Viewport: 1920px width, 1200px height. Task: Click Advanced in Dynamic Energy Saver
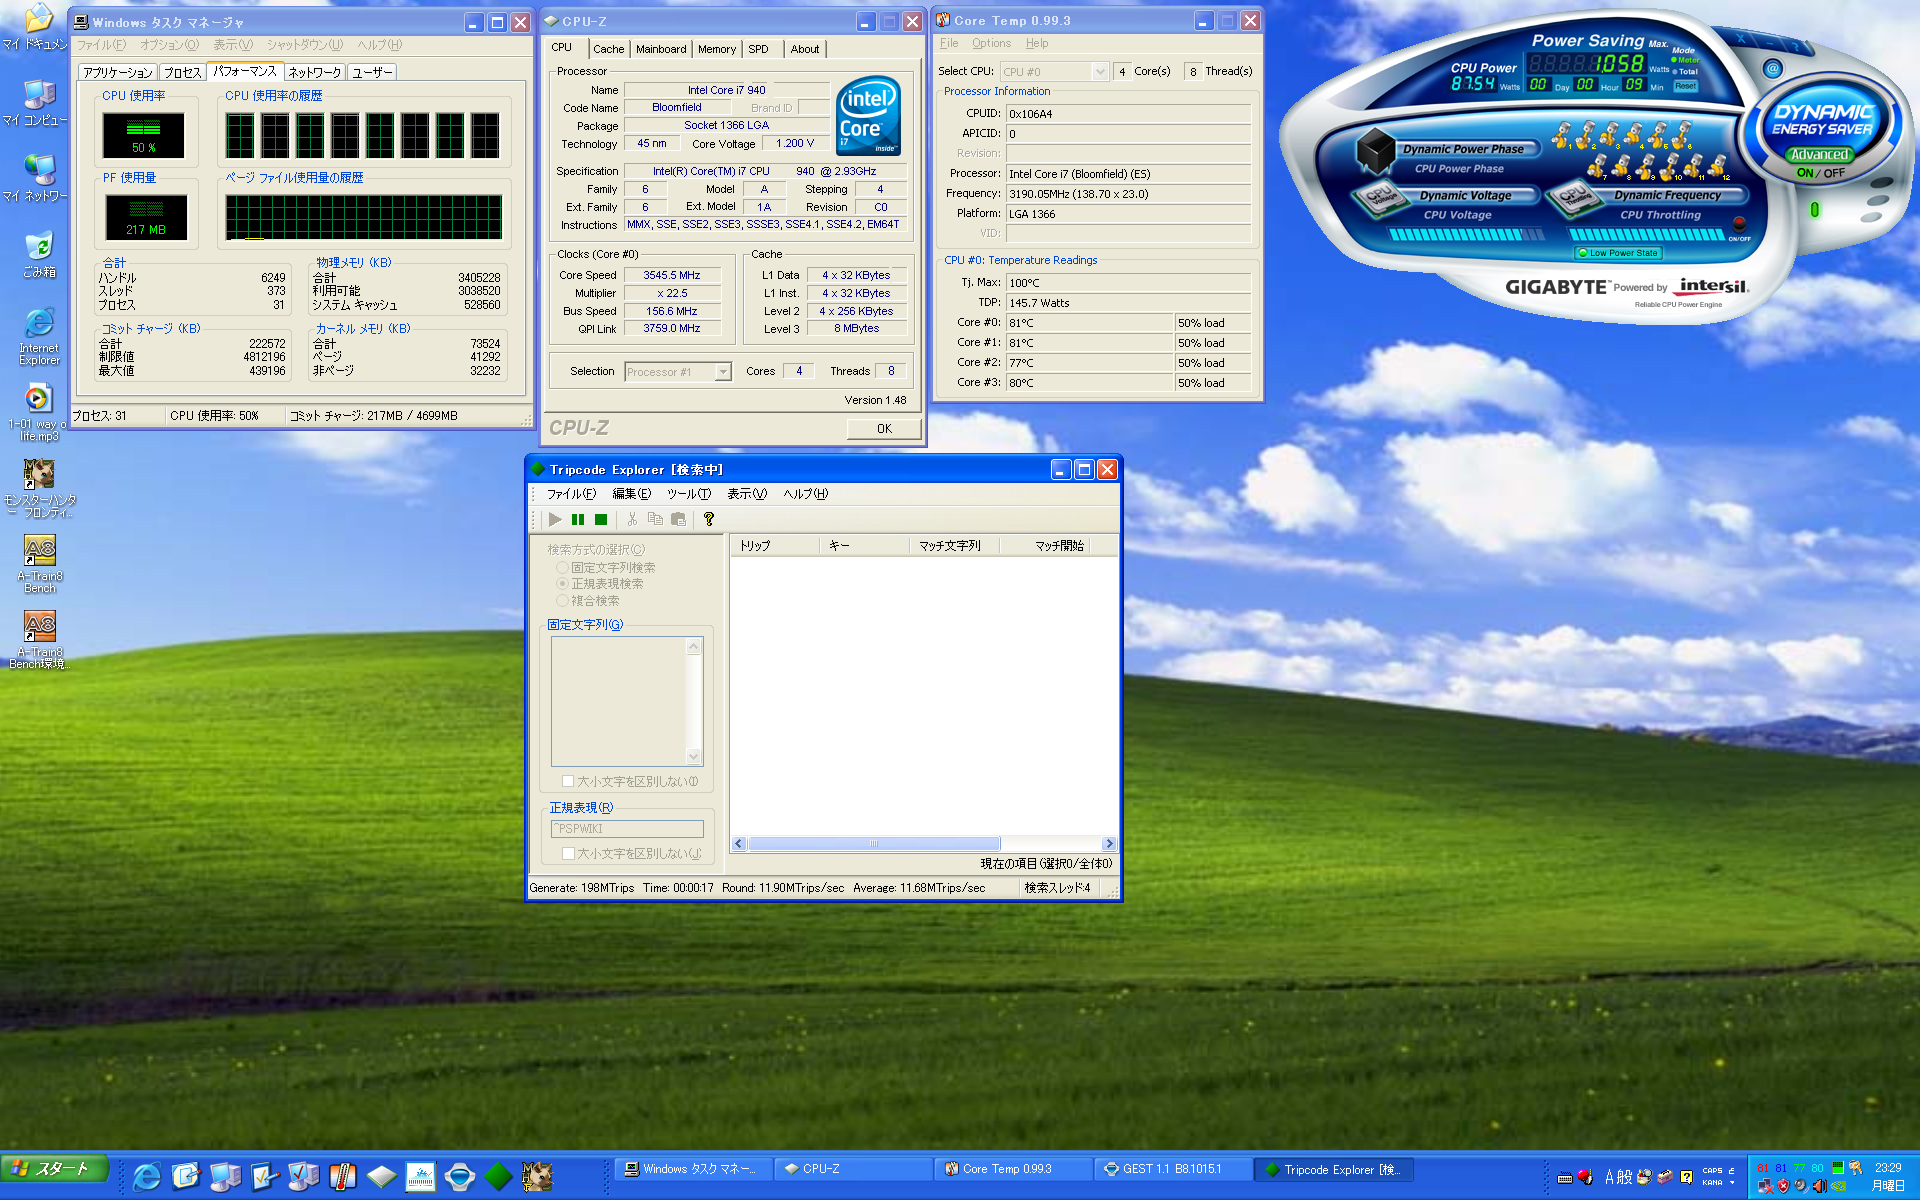[1819, 154]
